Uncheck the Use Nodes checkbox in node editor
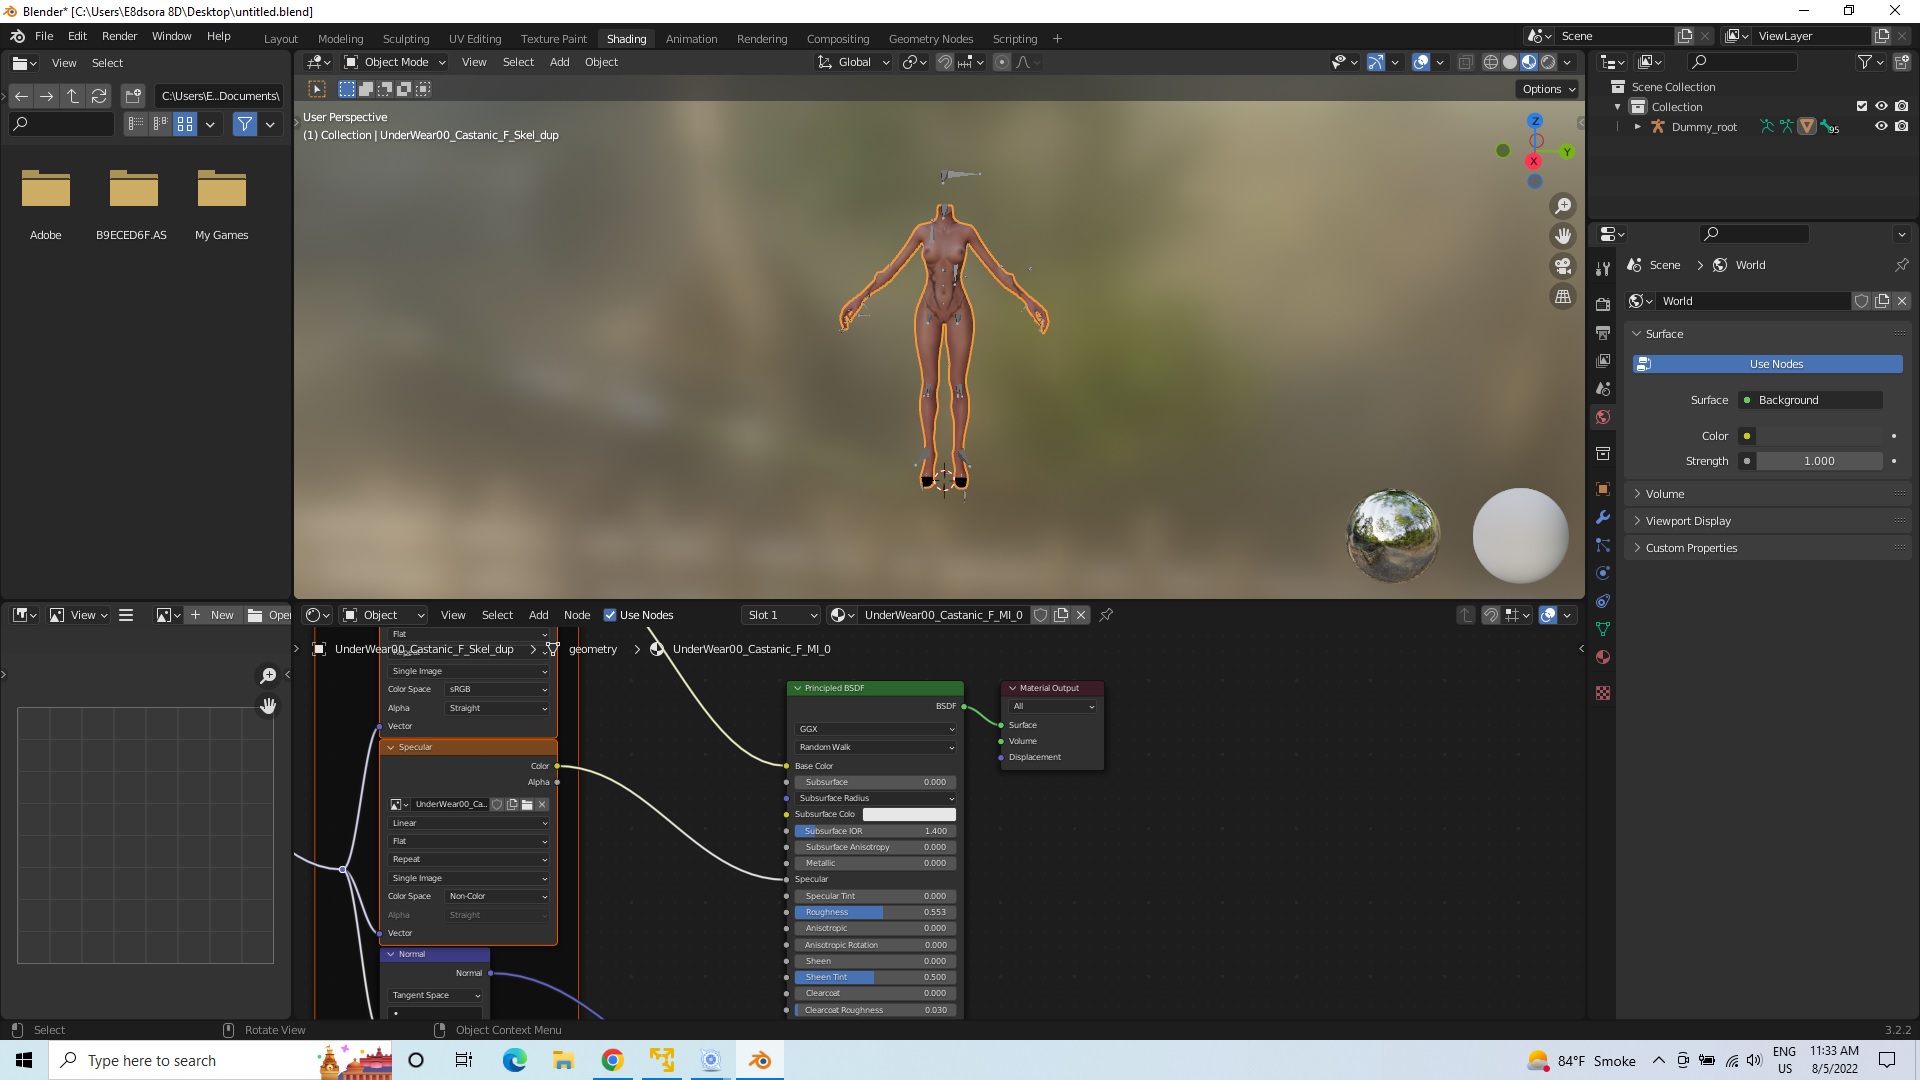Image resolution: width=1920 pixels, height=1080 pixels. (610, 615)
